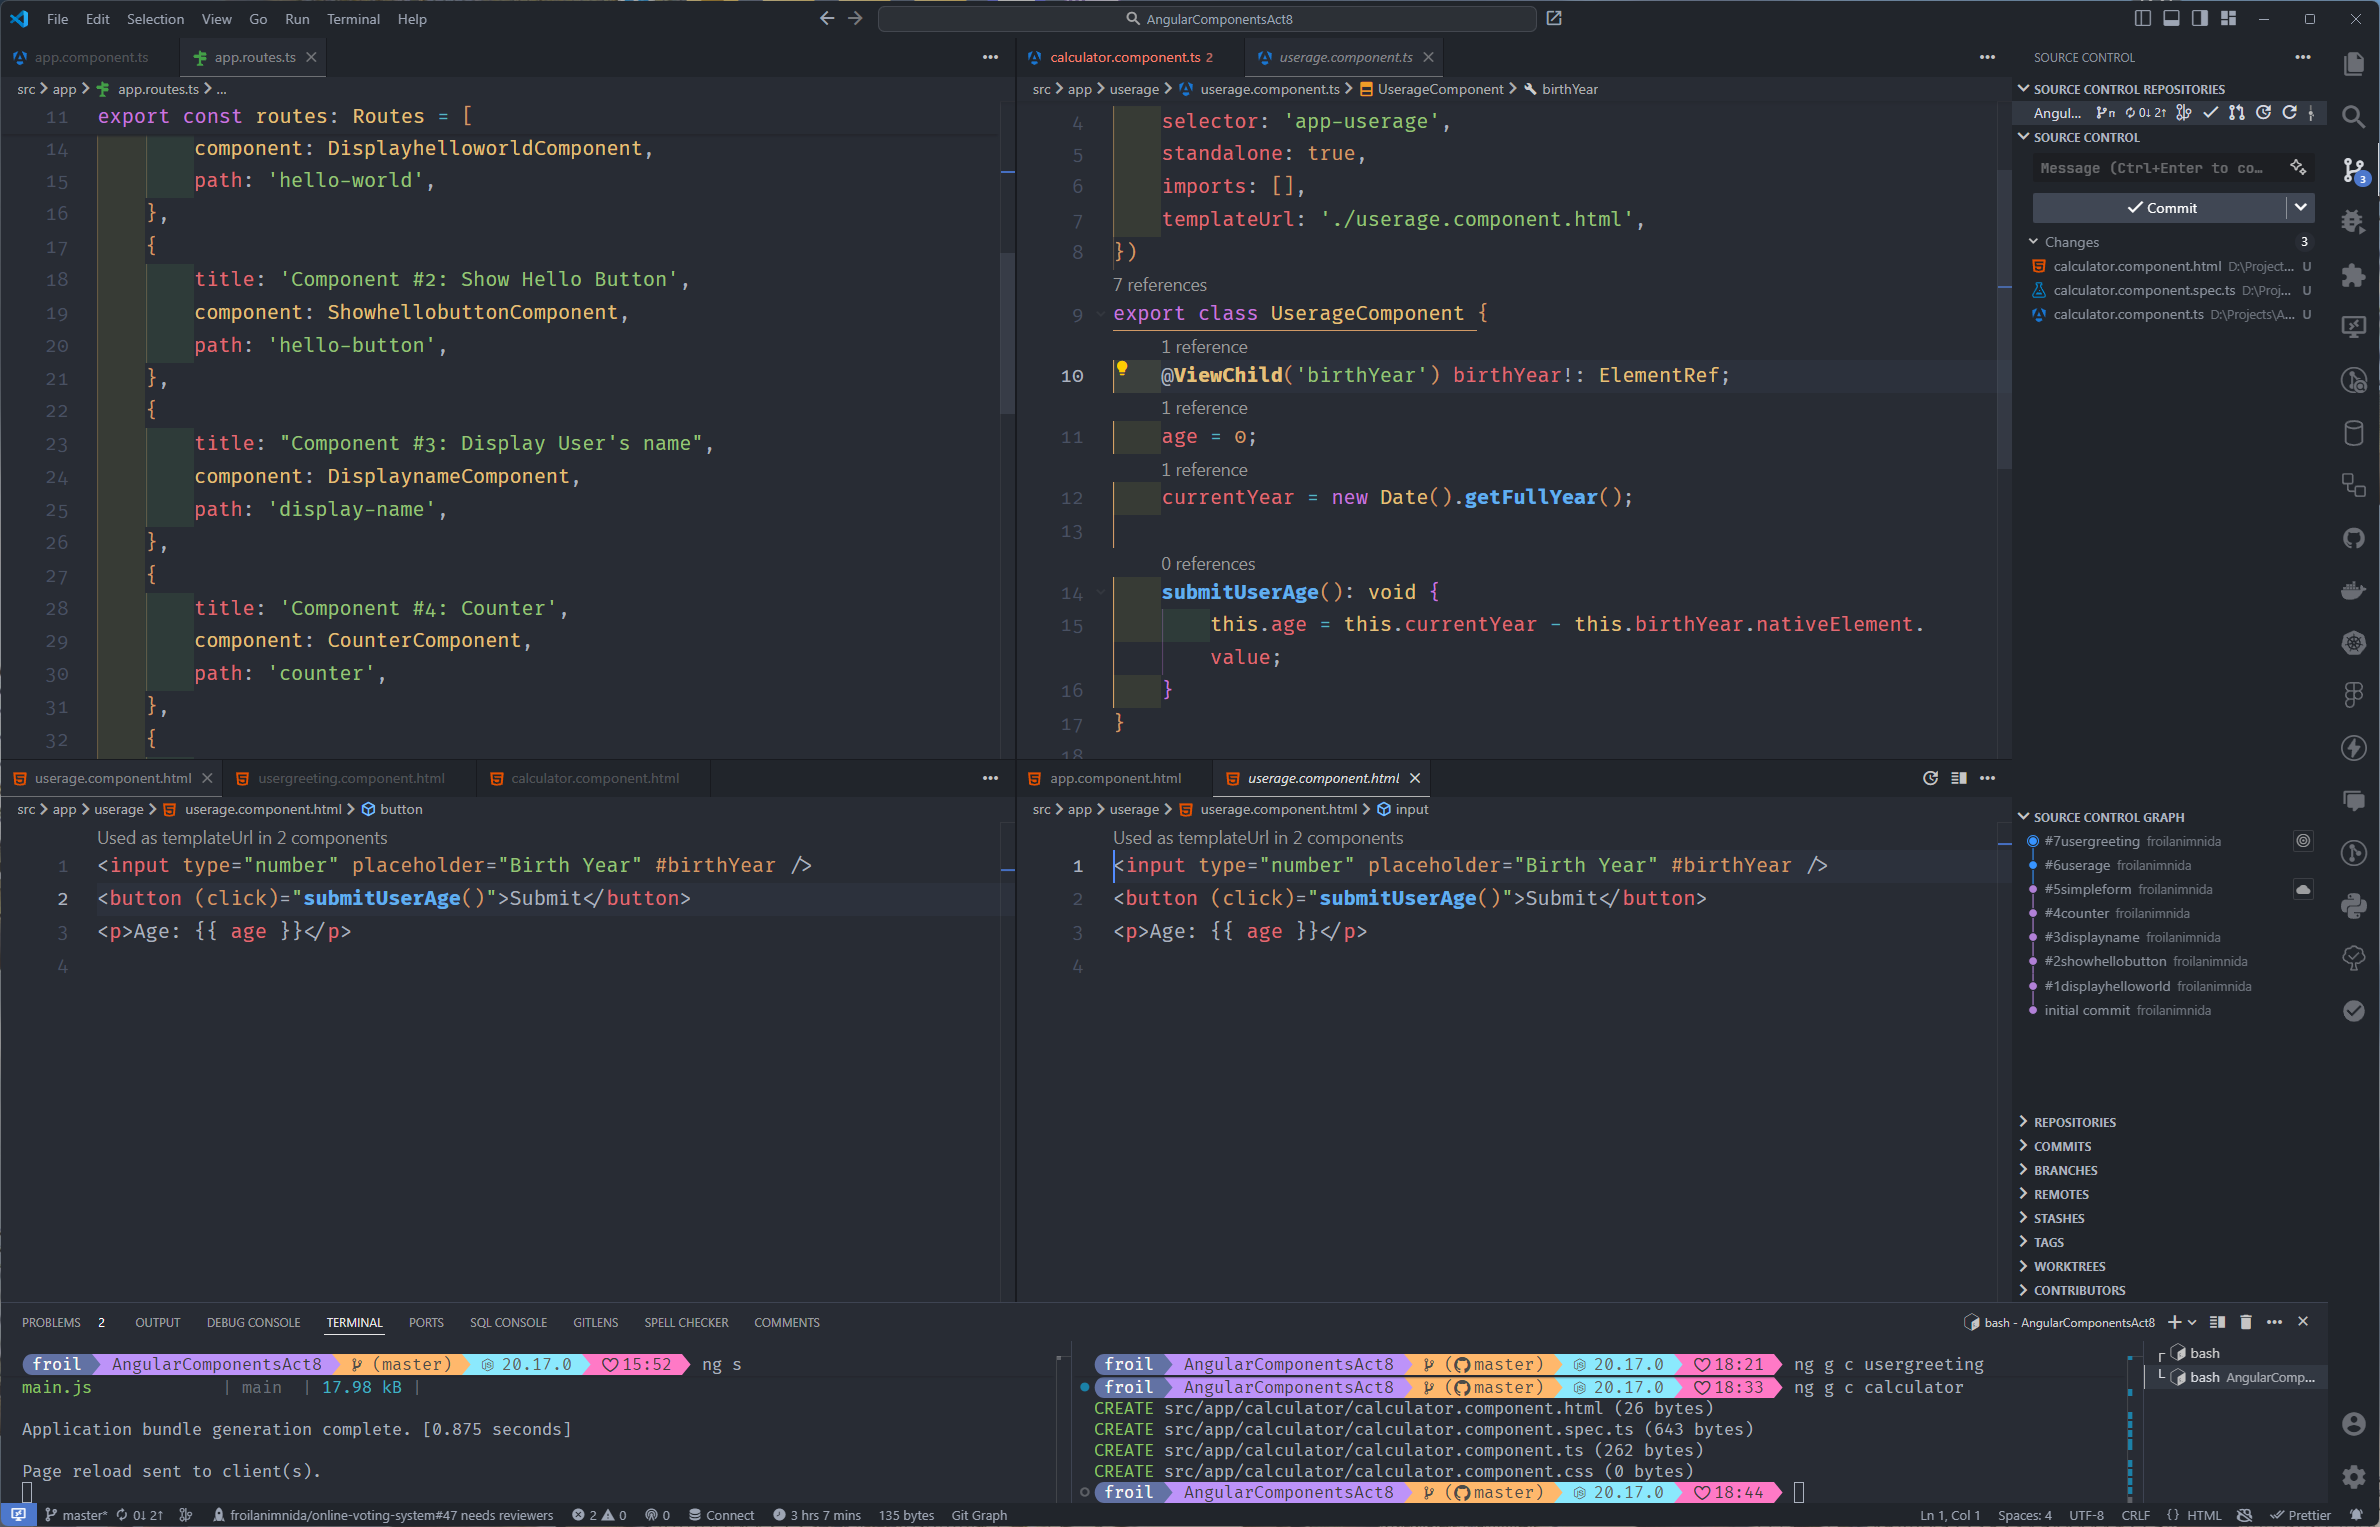
Task: Switch to the PROBLEMS panel tab
Action: click(52, 1322)
